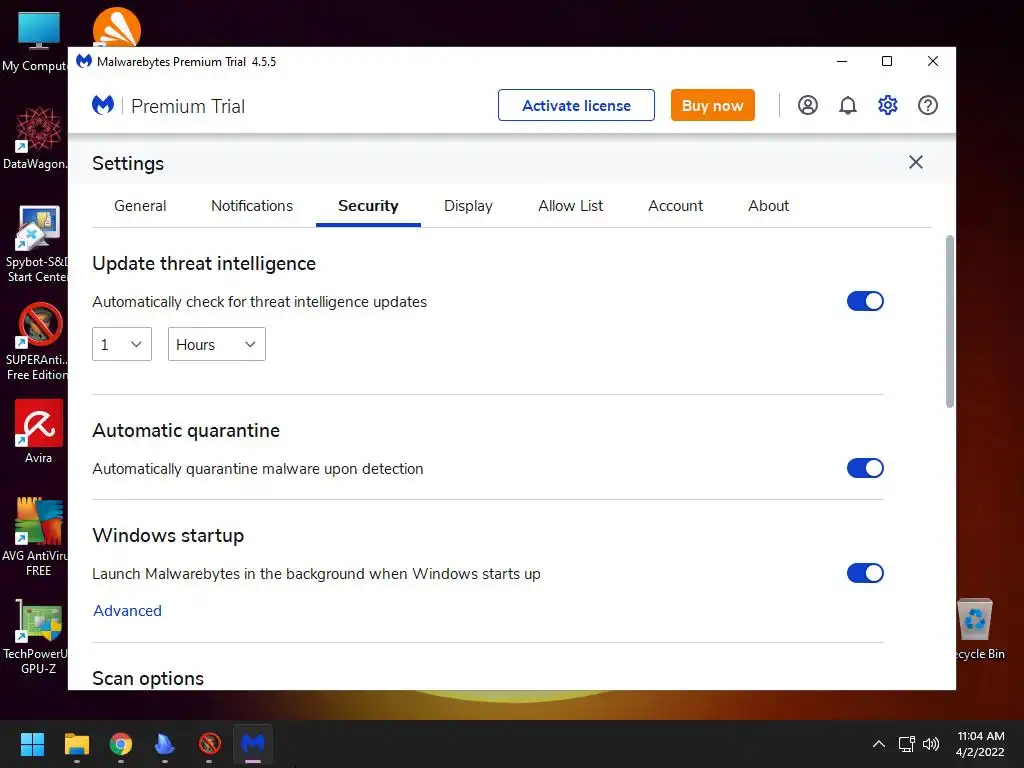
Task: Close the Settings panel with the X
Action: tap(916, 162)
